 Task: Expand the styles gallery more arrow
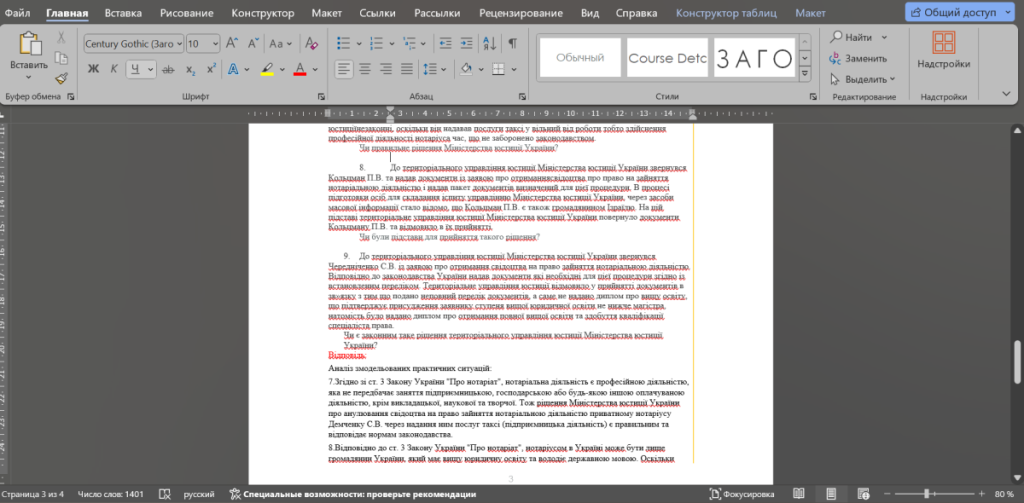[x=805, y=74]
